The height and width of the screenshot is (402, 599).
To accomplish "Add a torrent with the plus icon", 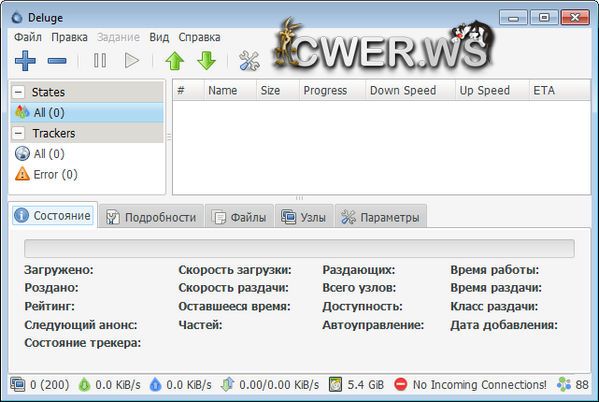I will 26,60.
